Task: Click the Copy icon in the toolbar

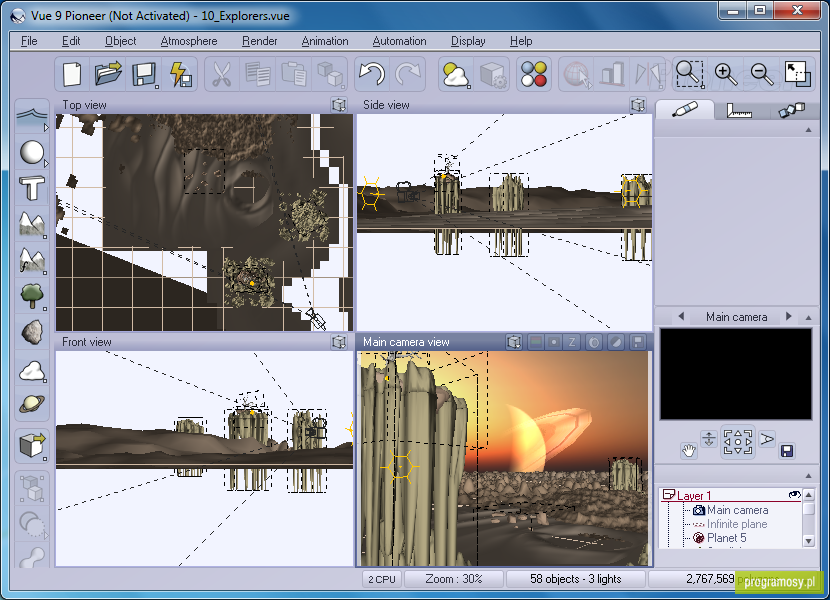Action: pyautogui.click(x=258, y=74)
